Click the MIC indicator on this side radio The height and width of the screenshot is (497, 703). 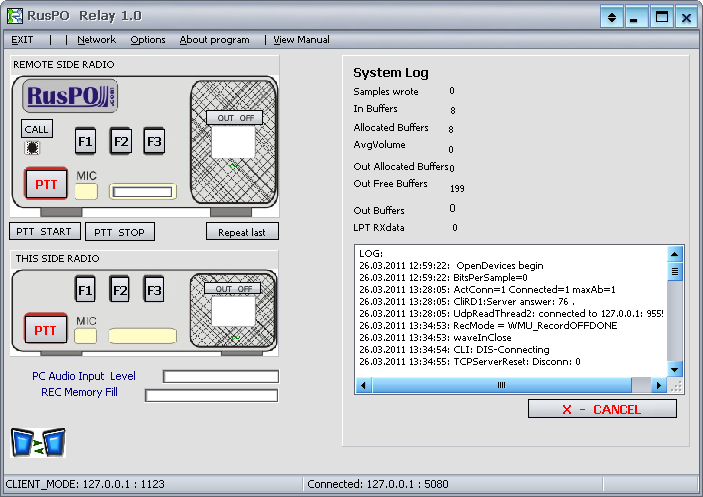(x=86, y=336)
